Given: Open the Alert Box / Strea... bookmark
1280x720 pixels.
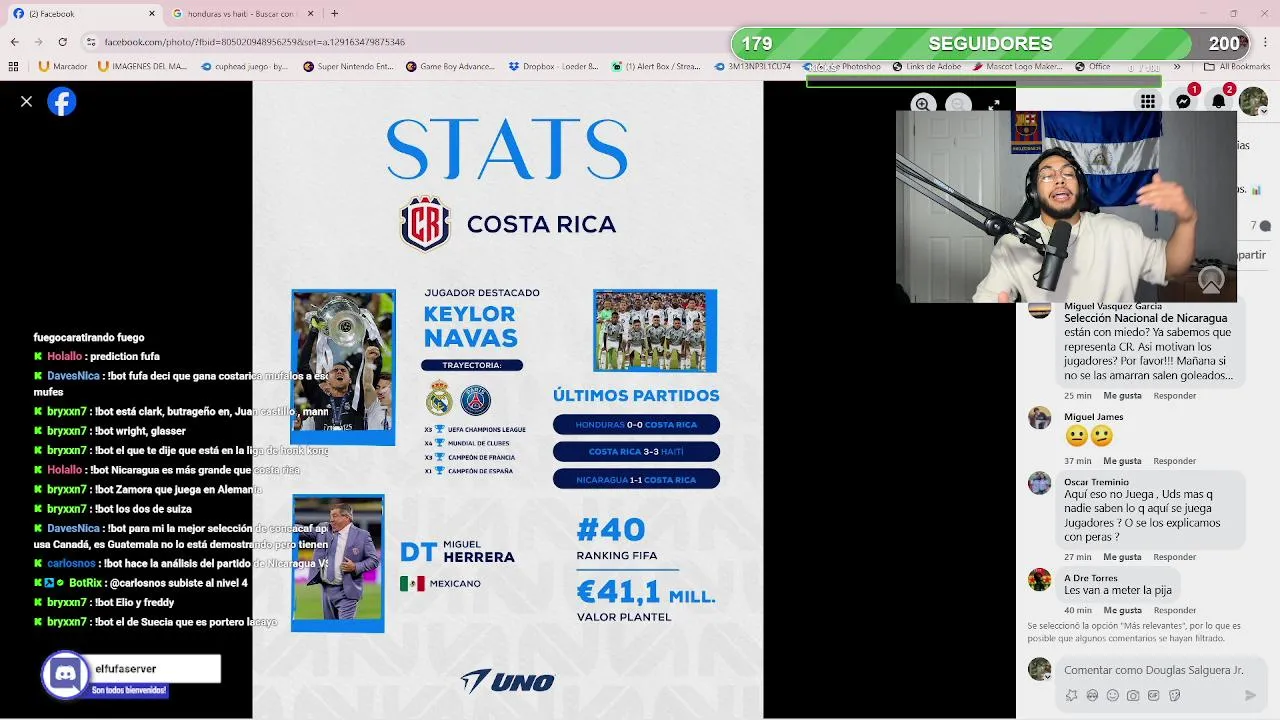Looking at the screenshot, I should (656, 67).
